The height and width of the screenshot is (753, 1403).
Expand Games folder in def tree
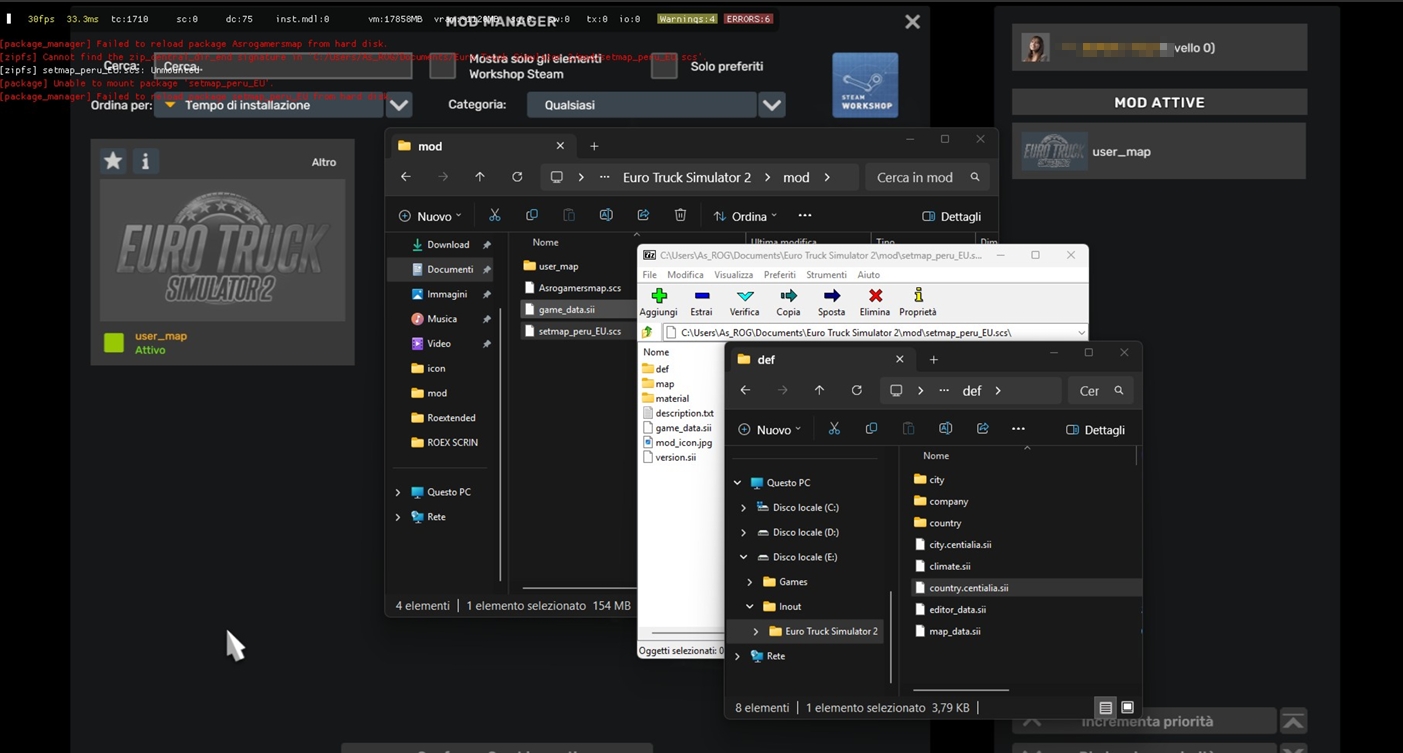pos(750,582)
